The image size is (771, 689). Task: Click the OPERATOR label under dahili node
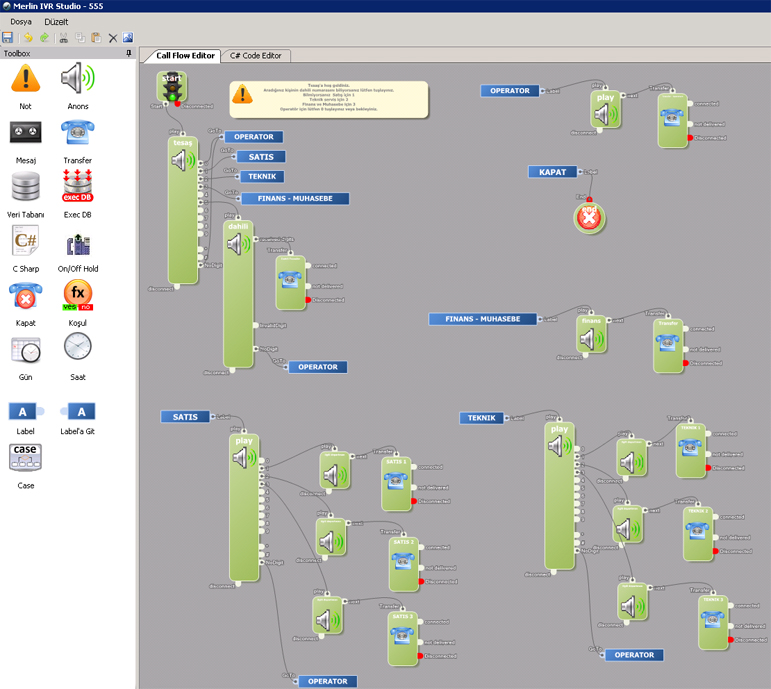tap(318, 367)
